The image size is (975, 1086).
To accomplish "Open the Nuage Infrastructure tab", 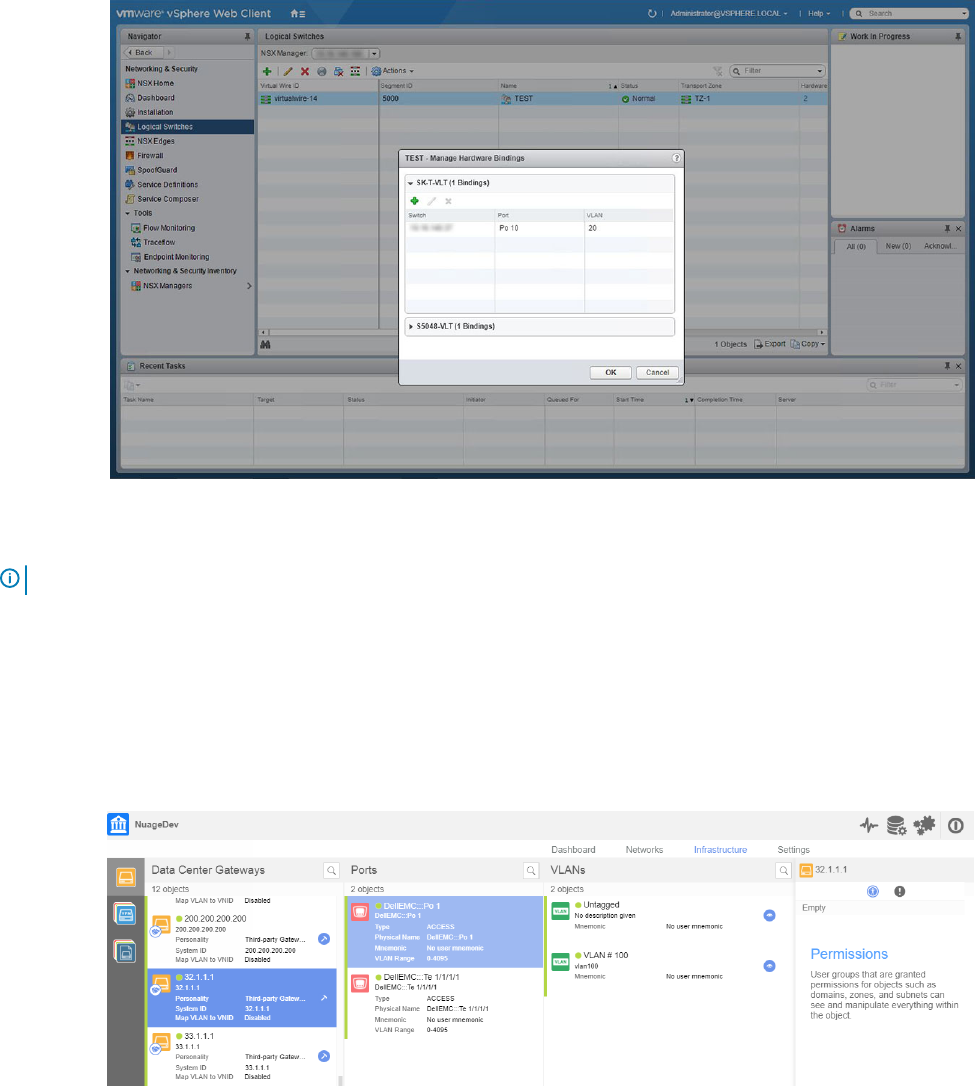I will (x=720, y=850).
